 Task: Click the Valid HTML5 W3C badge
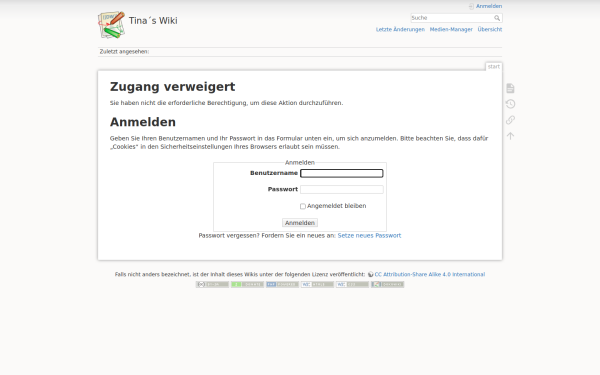pos(317,284)
